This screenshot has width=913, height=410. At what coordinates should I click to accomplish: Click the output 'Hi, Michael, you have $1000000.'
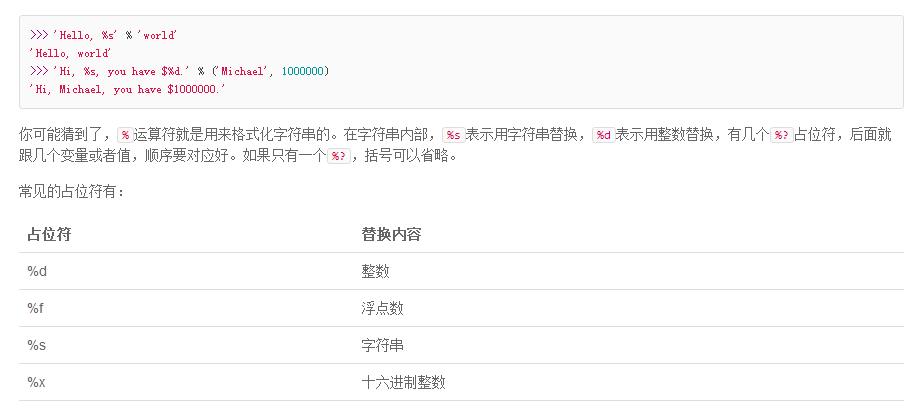tap(128, 89)
